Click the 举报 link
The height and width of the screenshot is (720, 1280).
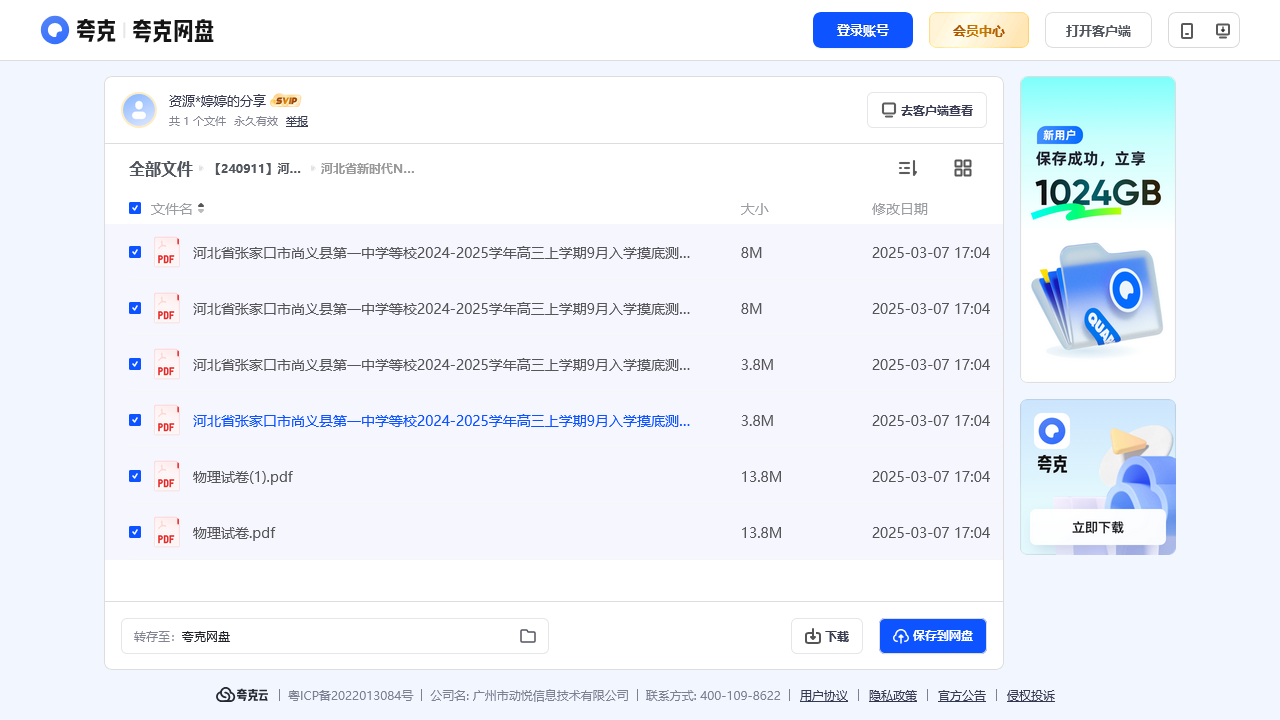pyautogui.click(x=297, y=121)
